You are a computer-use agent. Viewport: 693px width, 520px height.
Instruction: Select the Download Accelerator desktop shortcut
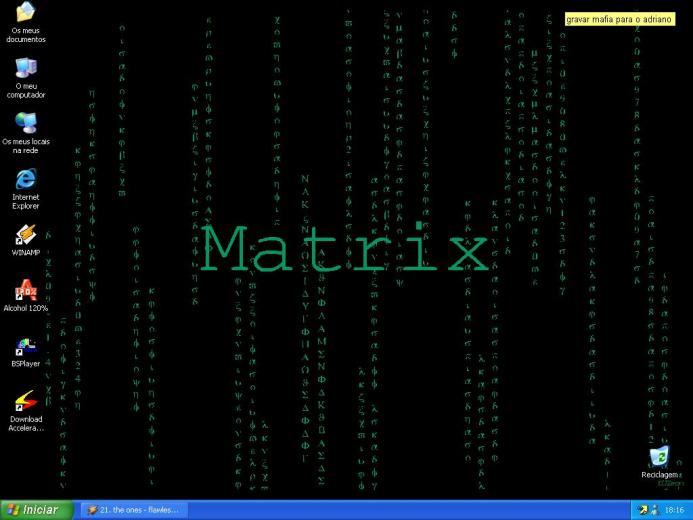click(26, 401)
